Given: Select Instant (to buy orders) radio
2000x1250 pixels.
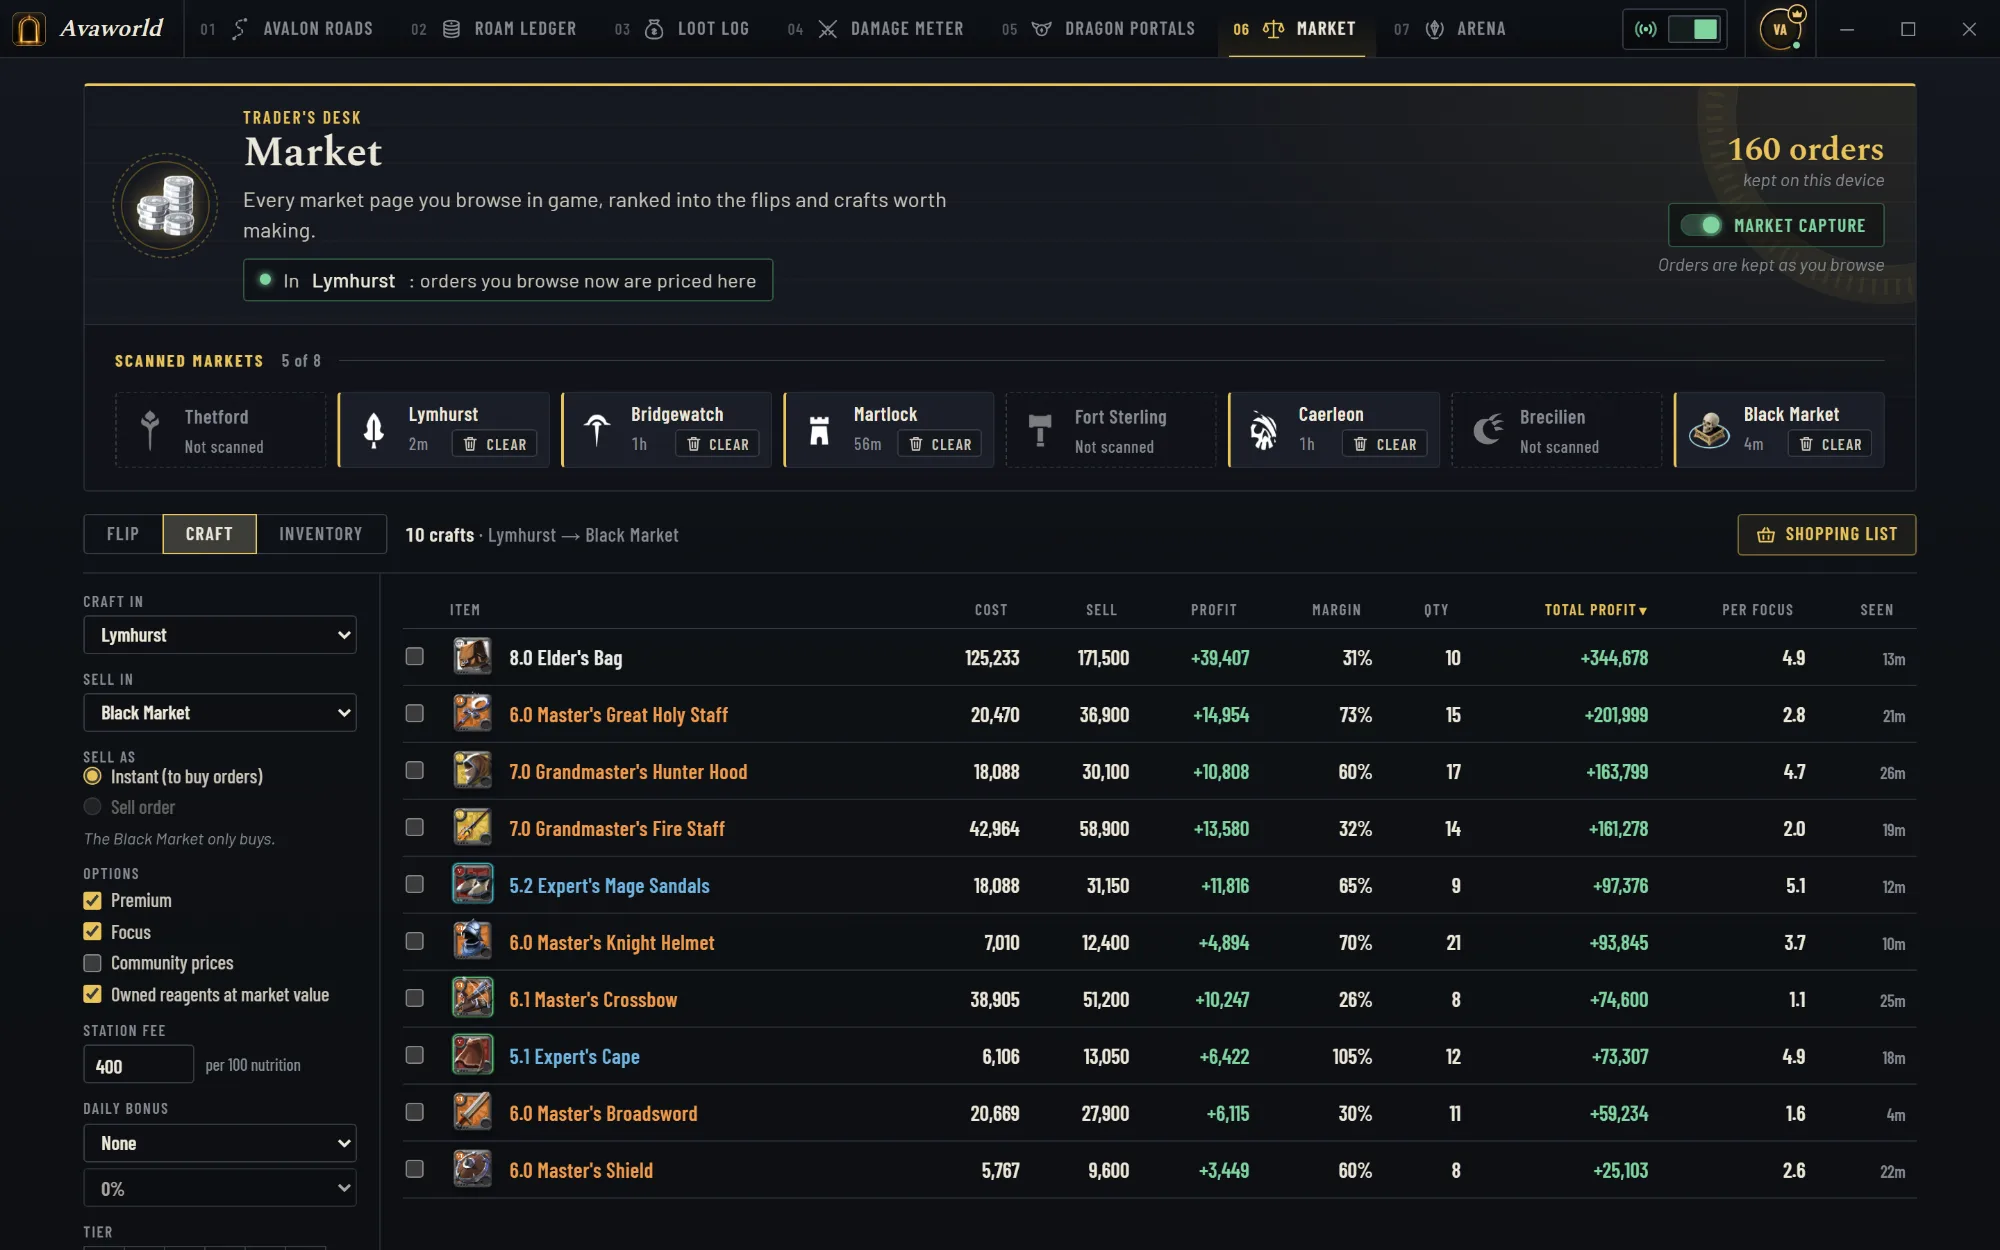Looking at the screenshot, I should (93, 776).
